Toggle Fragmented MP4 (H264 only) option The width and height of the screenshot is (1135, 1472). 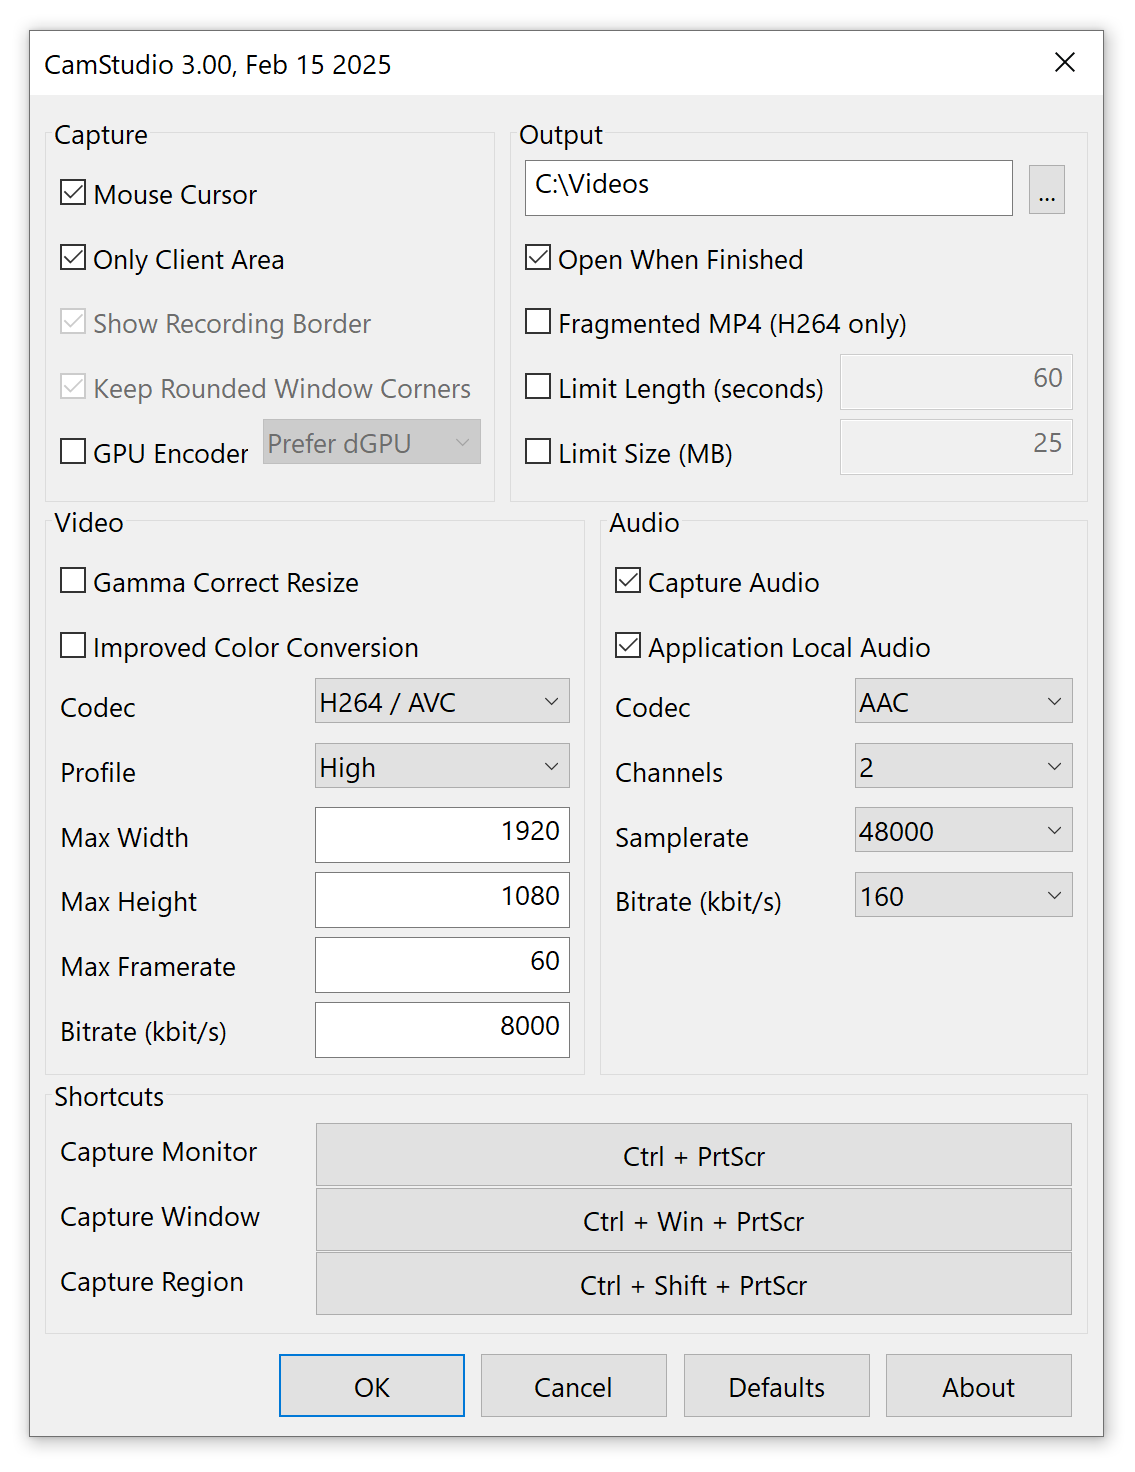(538, 322)
